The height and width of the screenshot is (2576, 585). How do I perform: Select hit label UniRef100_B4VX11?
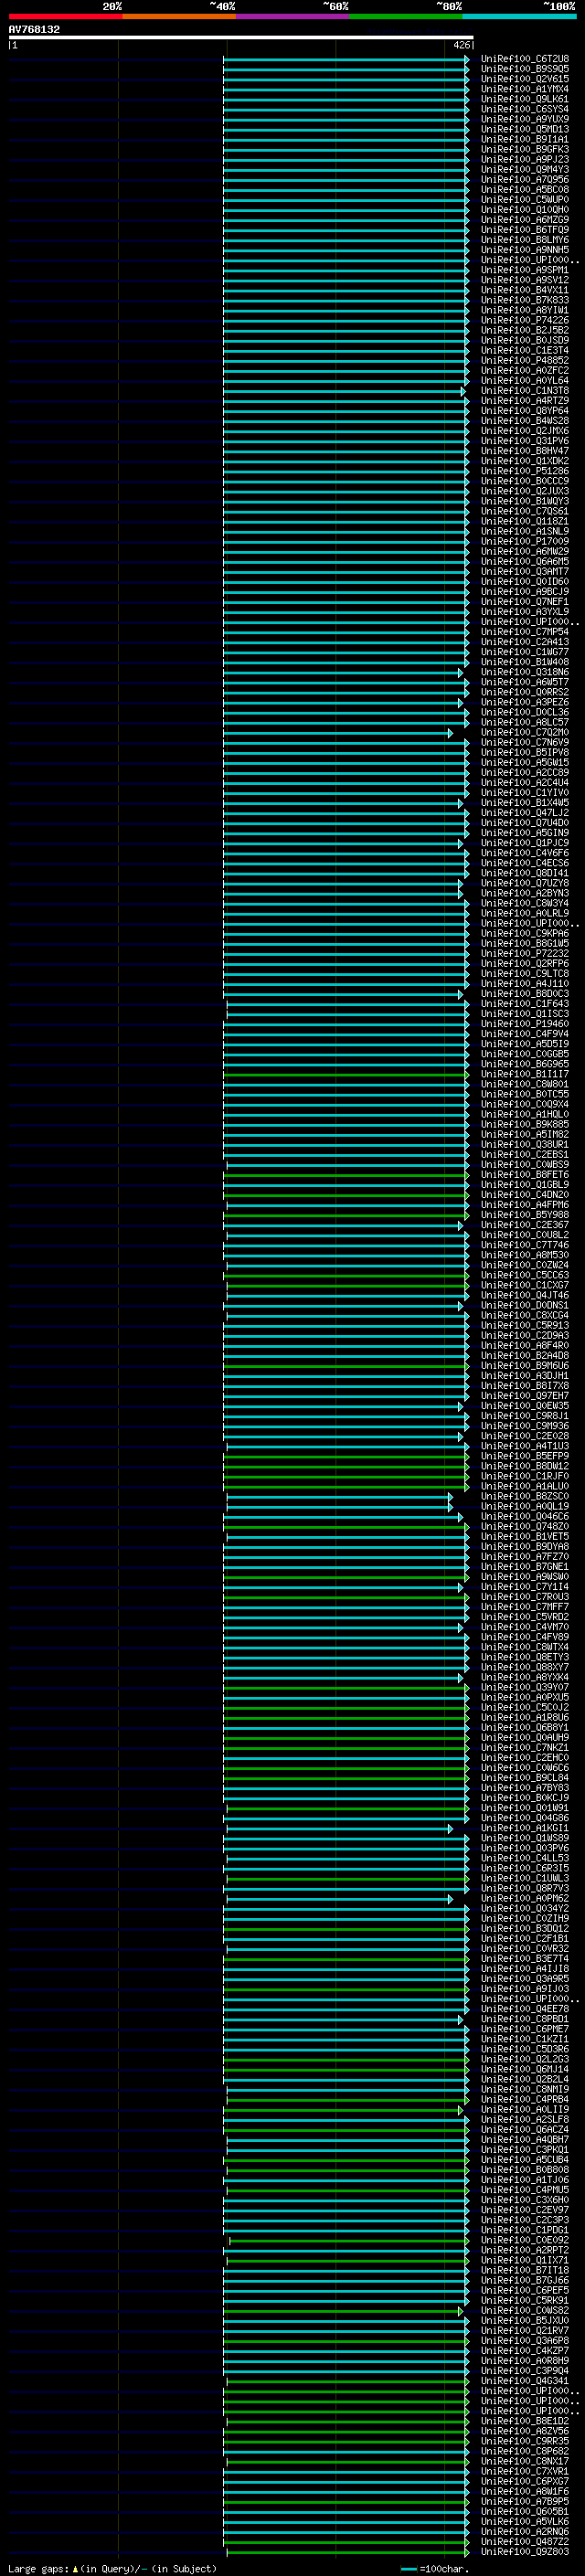pyautogui.click(x=524, y=290)
